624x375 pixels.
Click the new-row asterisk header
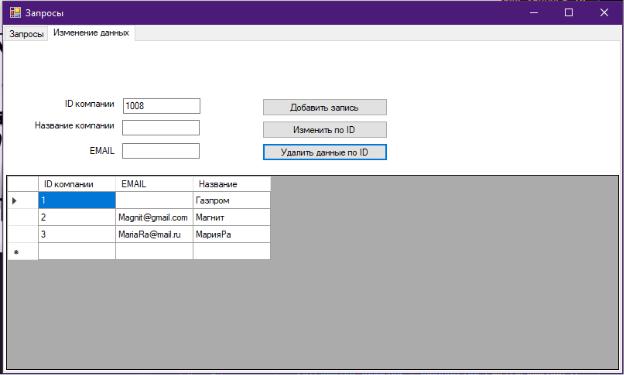pos(23,252)
